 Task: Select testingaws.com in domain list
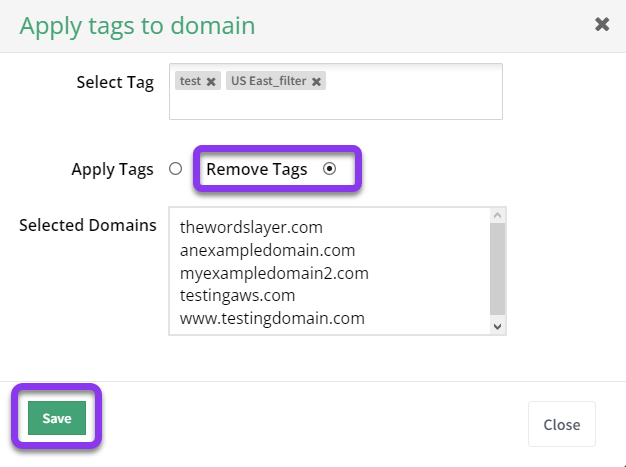coord(238,296)
